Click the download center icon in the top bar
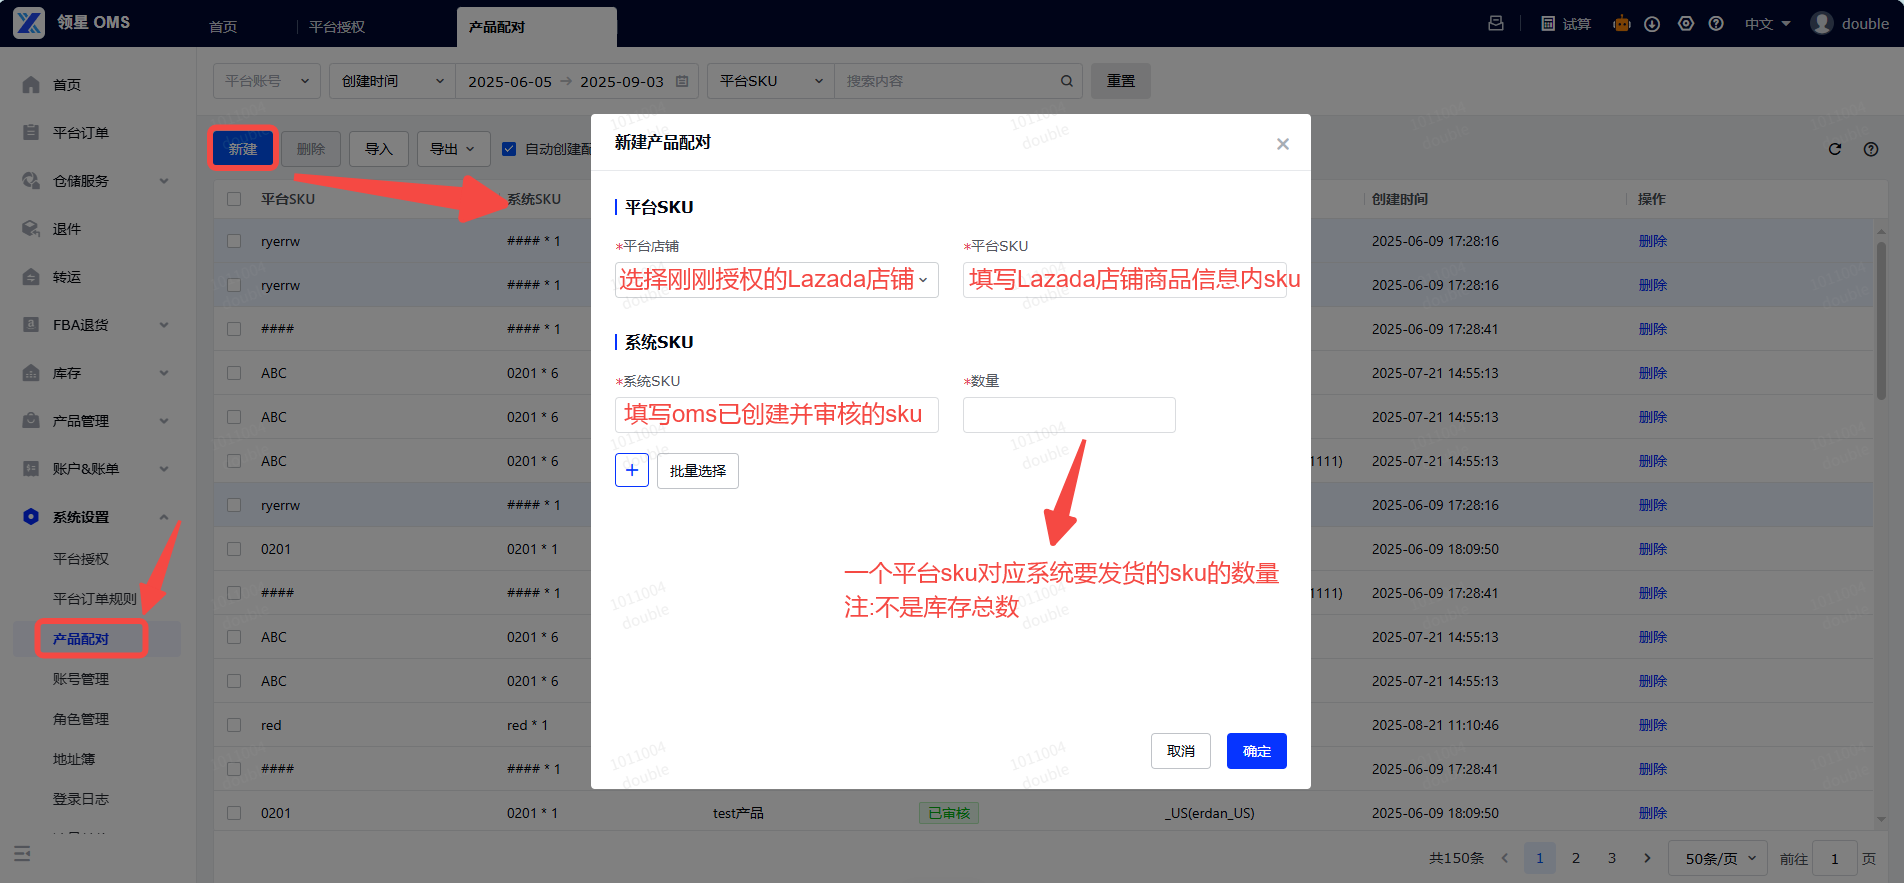The height and width of the screenshot is (883, 1904). point(1652,23)
